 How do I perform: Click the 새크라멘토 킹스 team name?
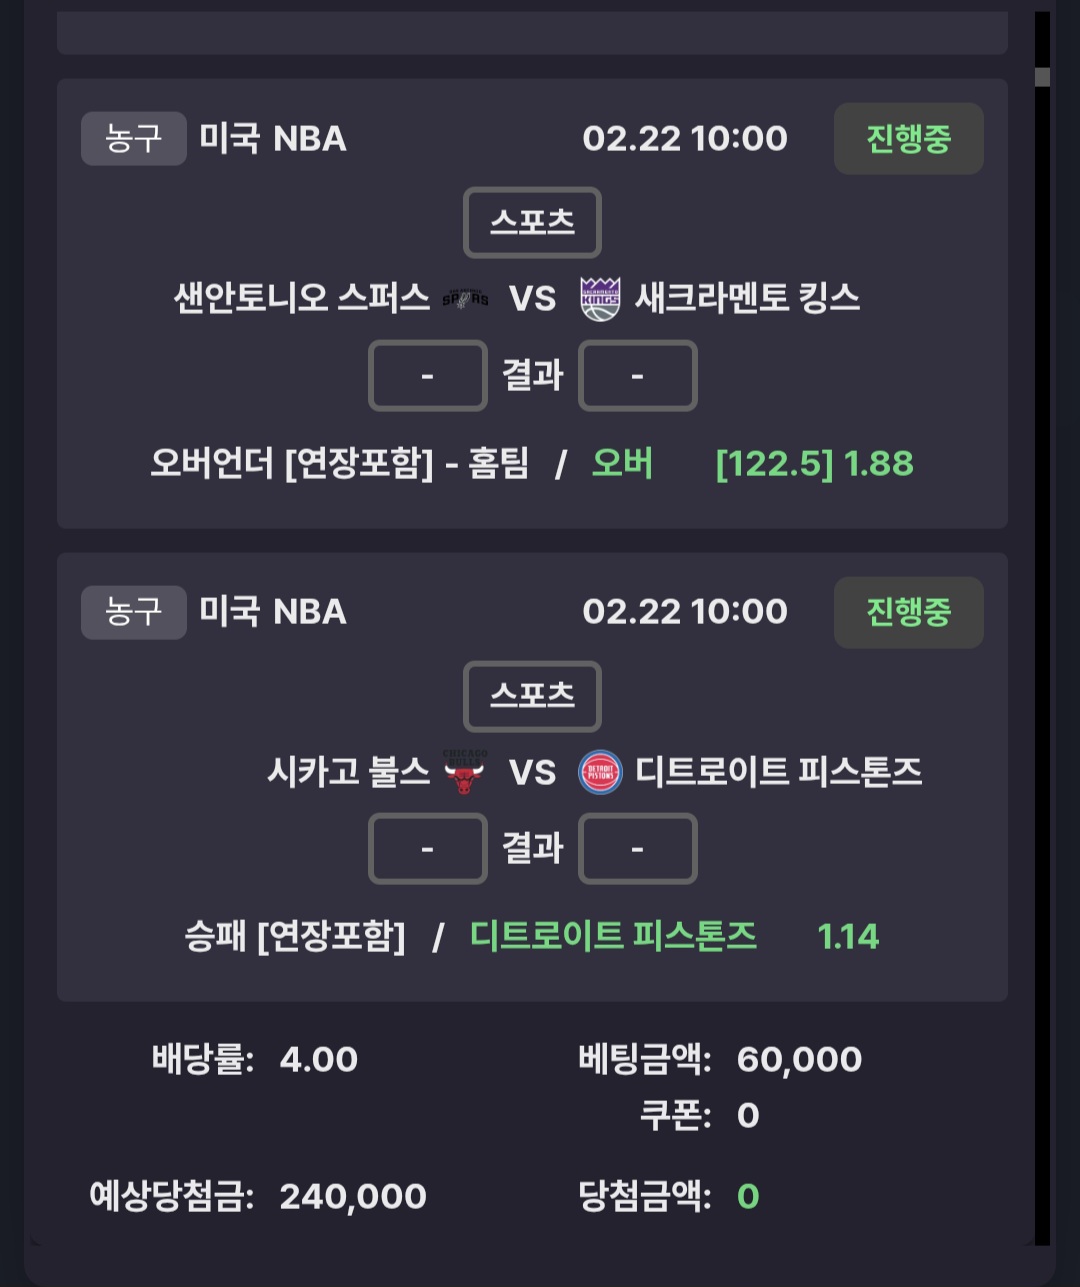click(747, 298)
